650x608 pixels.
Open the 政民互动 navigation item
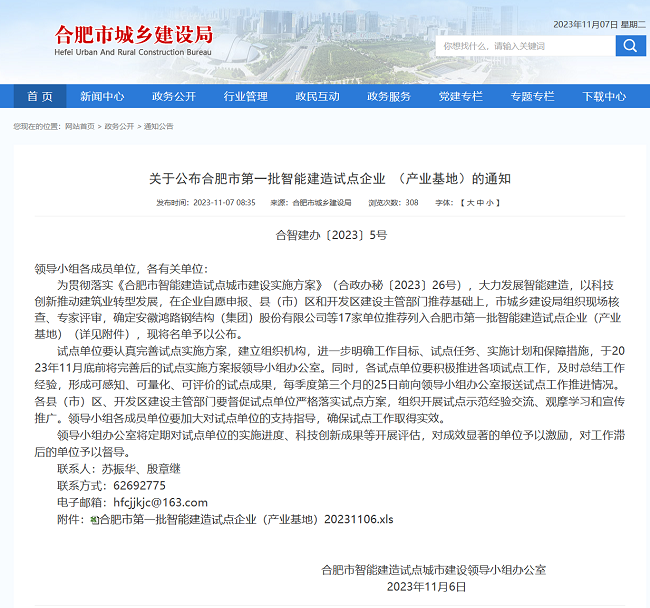[x=317, y=97]
